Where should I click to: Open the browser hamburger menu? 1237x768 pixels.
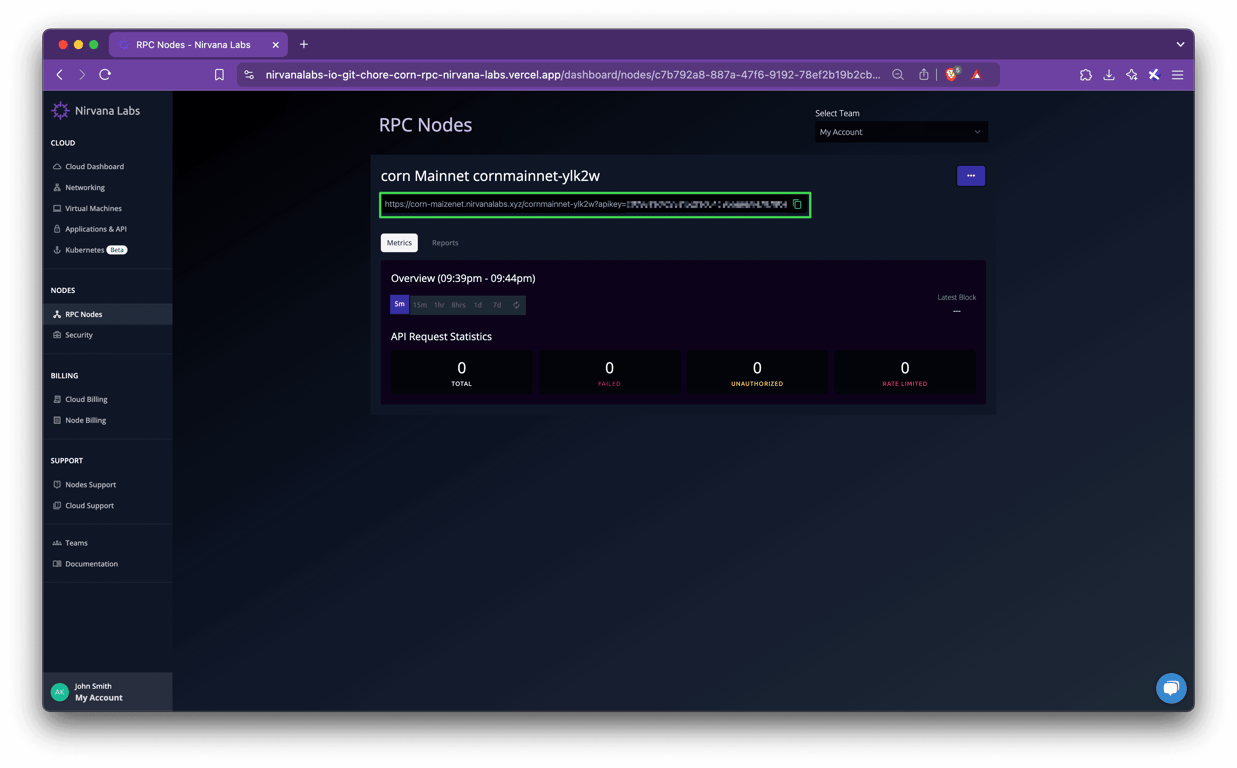coord(1178,75)
